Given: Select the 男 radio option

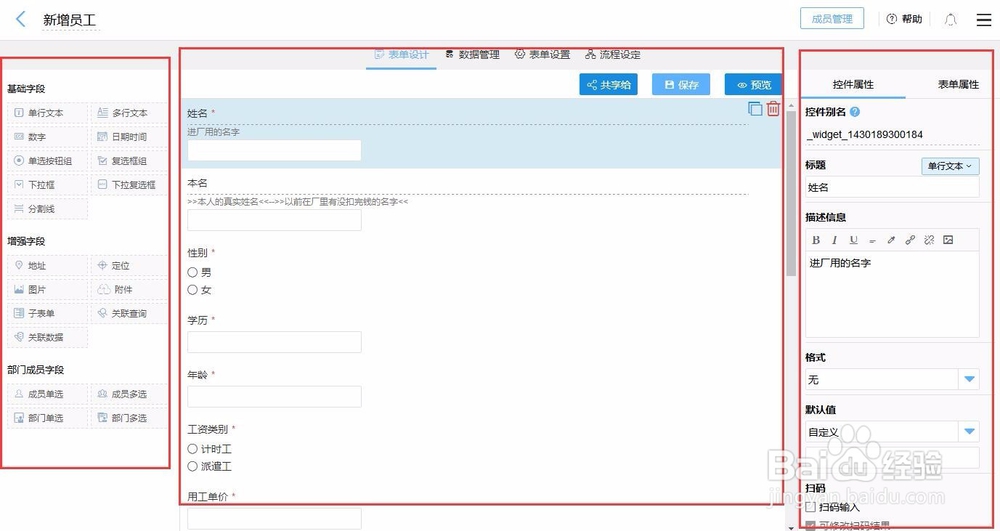Looking at the screenshot, I should tap(193, 272).
